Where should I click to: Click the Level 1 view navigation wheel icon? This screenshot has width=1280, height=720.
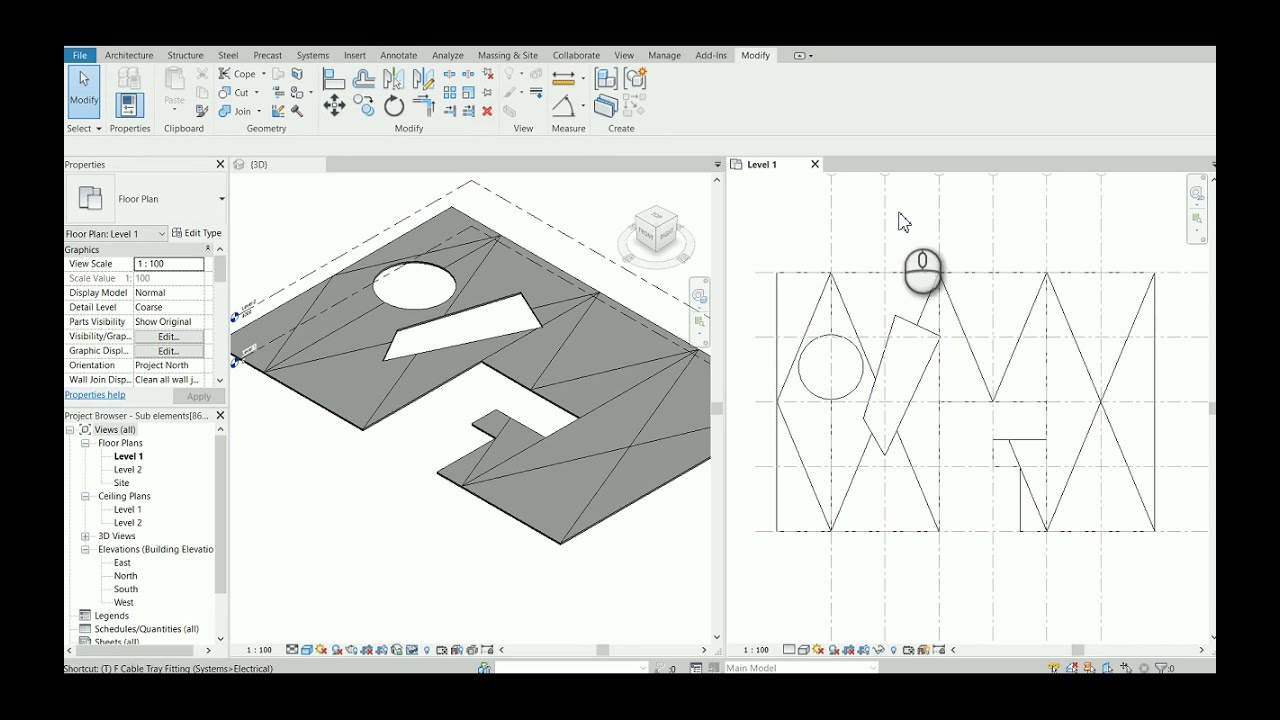[1197, 194]
